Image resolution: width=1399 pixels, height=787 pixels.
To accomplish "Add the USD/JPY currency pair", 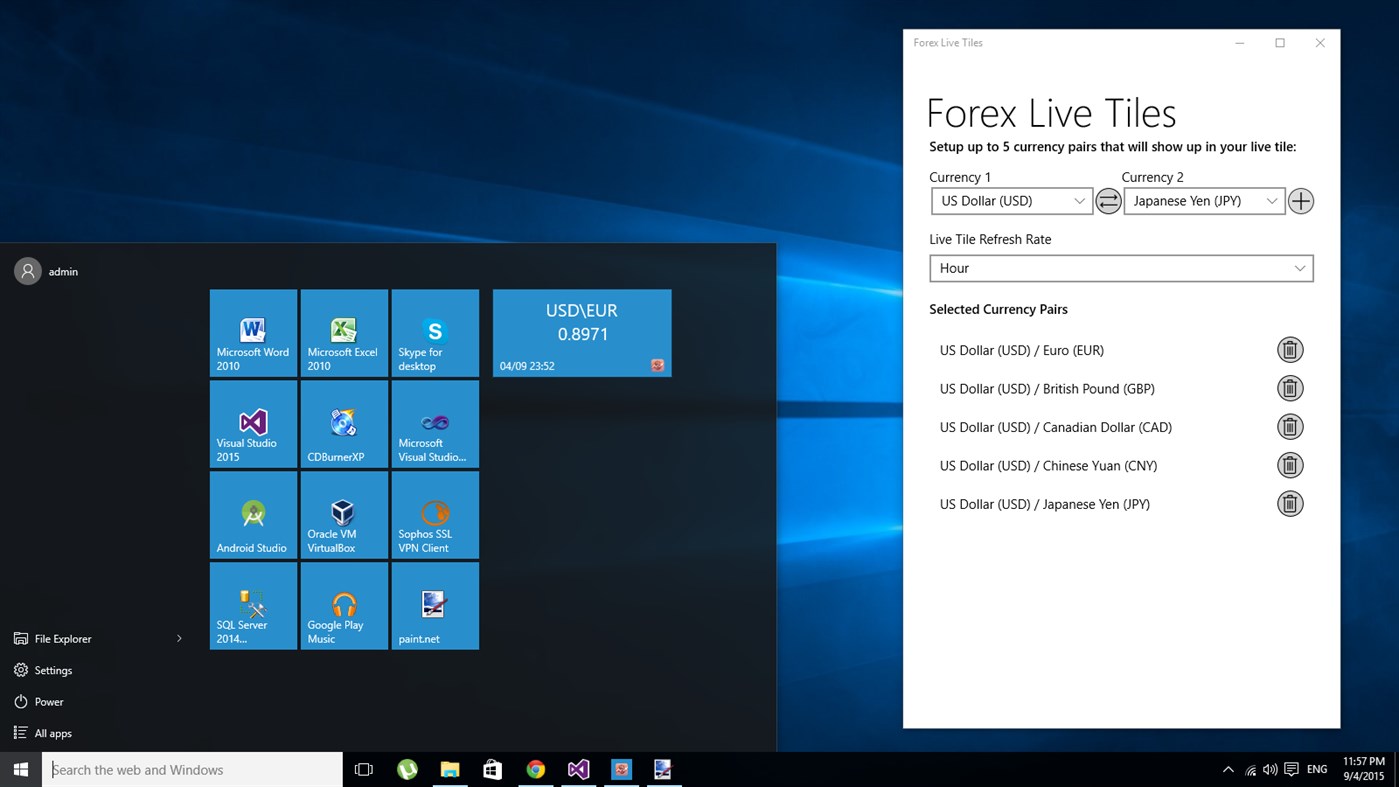I will 1300,201.
